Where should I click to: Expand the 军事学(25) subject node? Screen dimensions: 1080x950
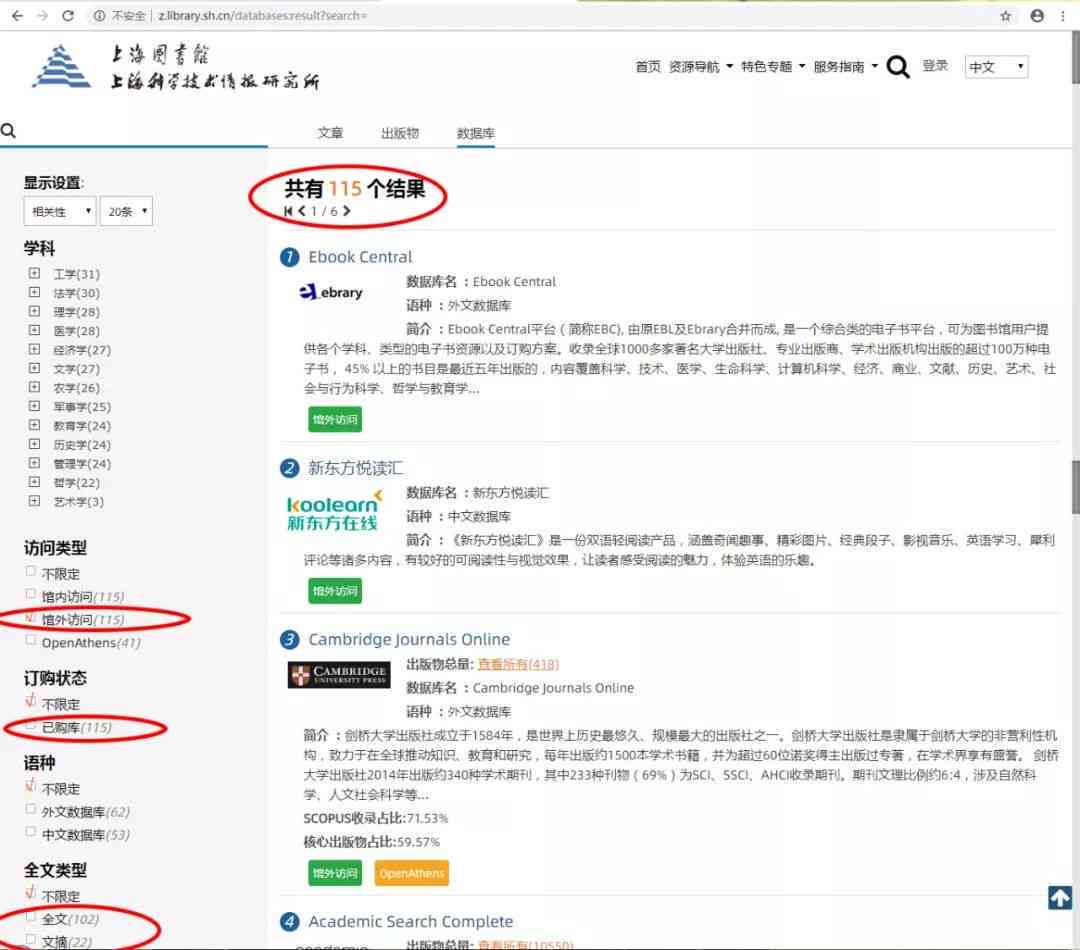pyautogui.click(x=34, y=406)
